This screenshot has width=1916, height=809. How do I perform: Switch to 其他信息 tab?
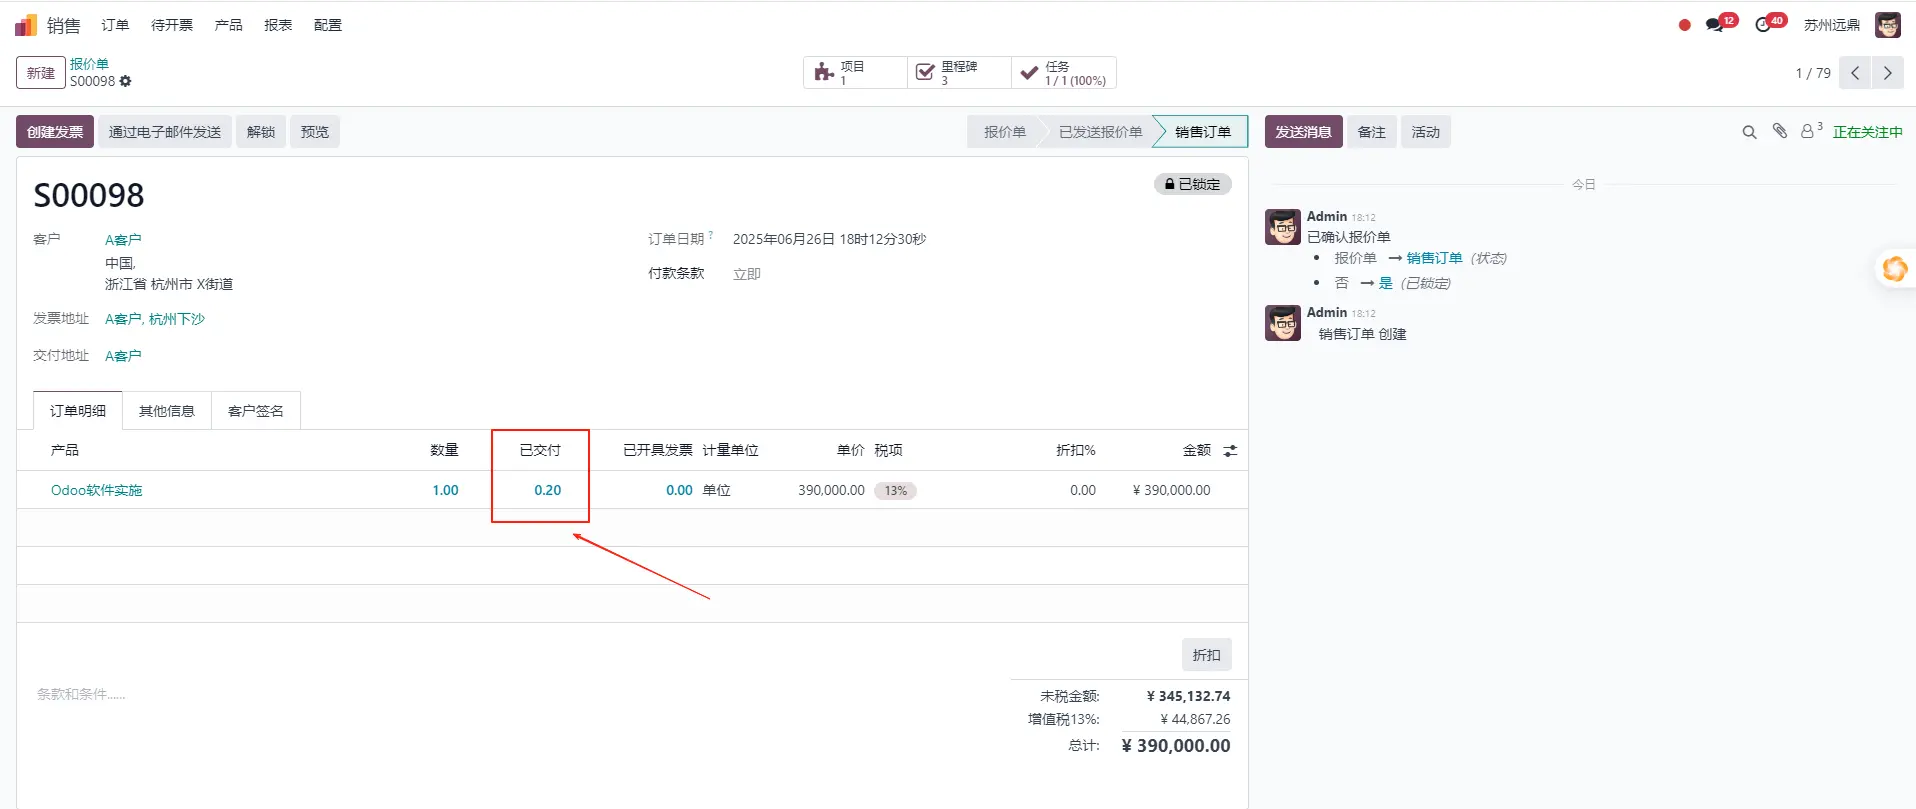coord(167,411)
